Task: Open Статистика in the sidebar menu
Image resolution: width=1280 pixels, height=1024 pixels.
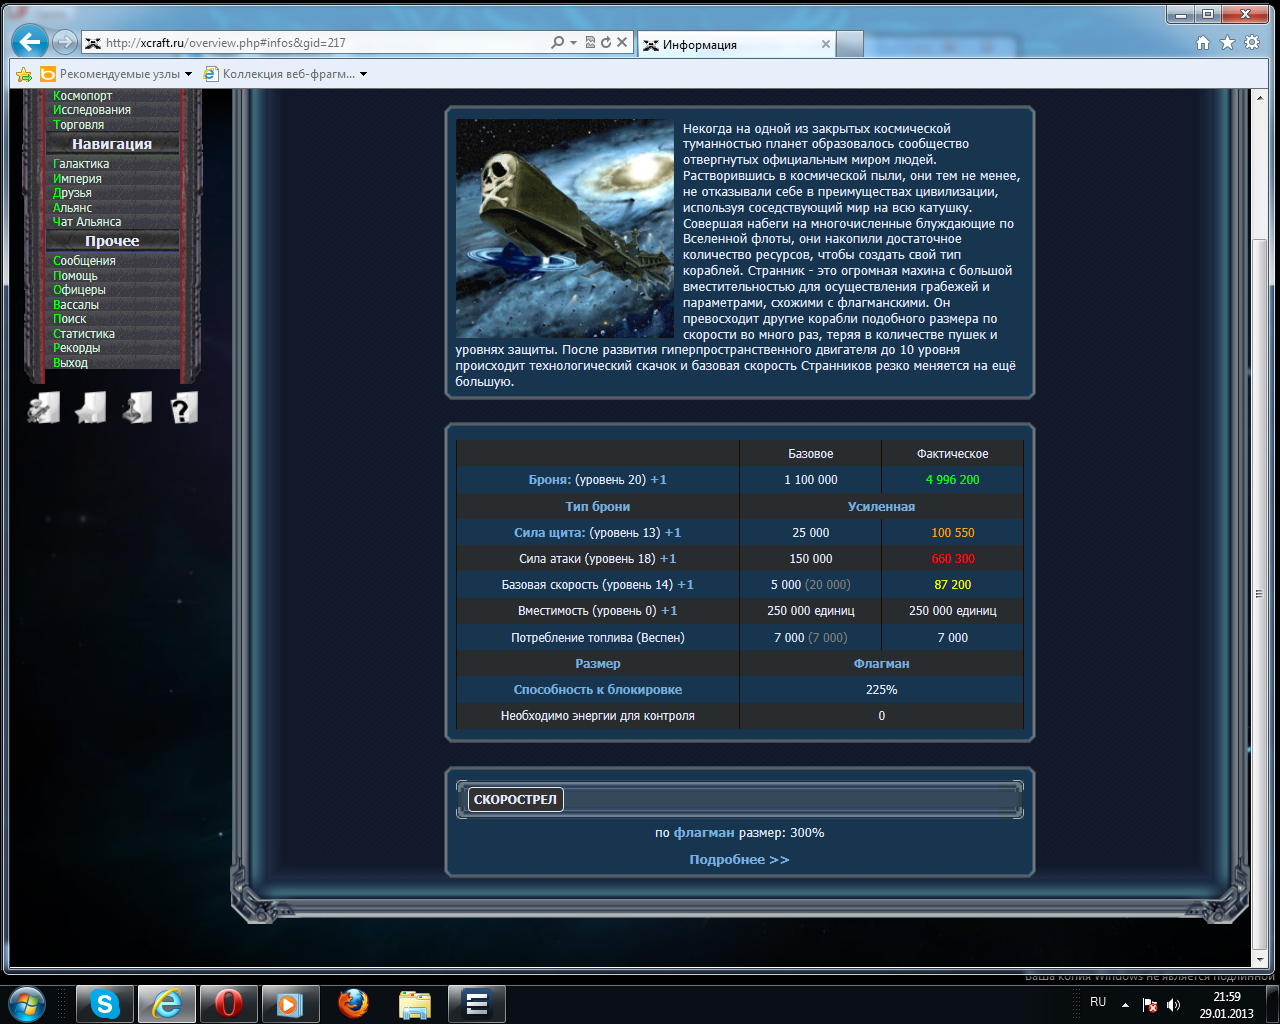Action: pos(83,334)
